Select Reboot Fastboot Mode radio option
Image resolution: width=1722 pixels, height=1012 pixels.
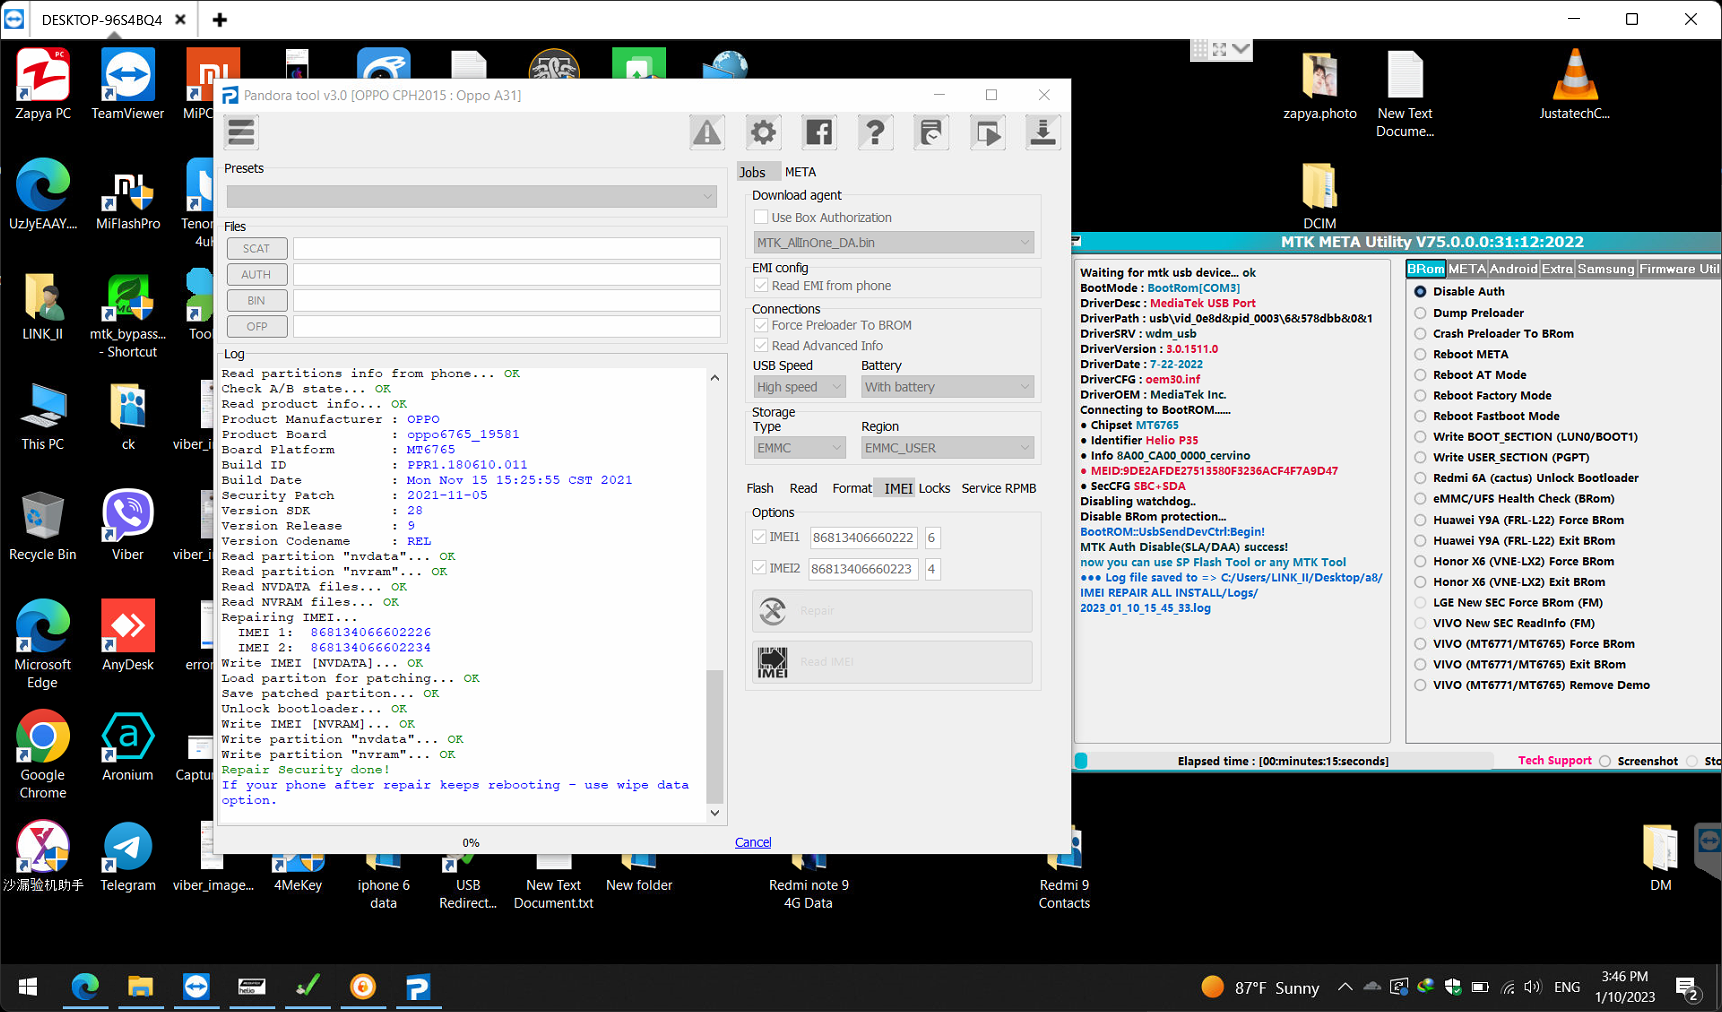pyautogui.click(x=1420, y=416)
